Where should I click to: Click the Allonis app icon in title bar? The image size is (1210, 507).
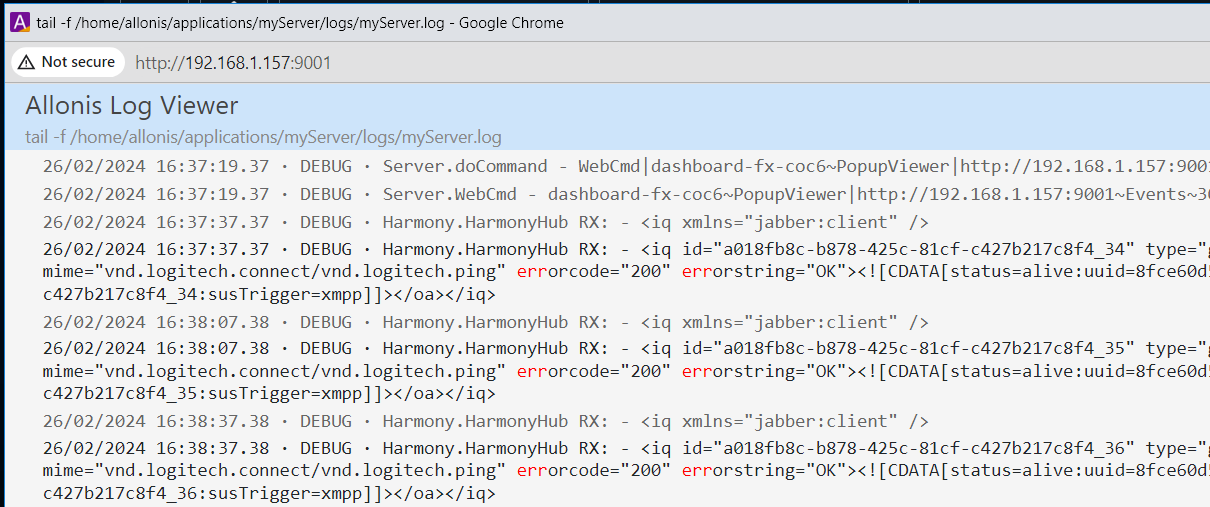[x=19, y=22]
